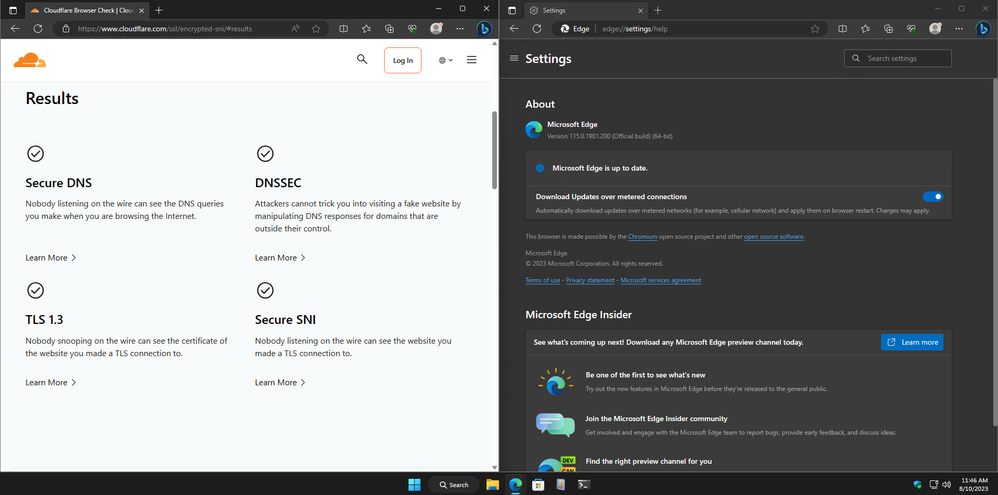Open profile avatar in Settings window
The height and width of the screenshot is (495, 998).
point(935,29)
